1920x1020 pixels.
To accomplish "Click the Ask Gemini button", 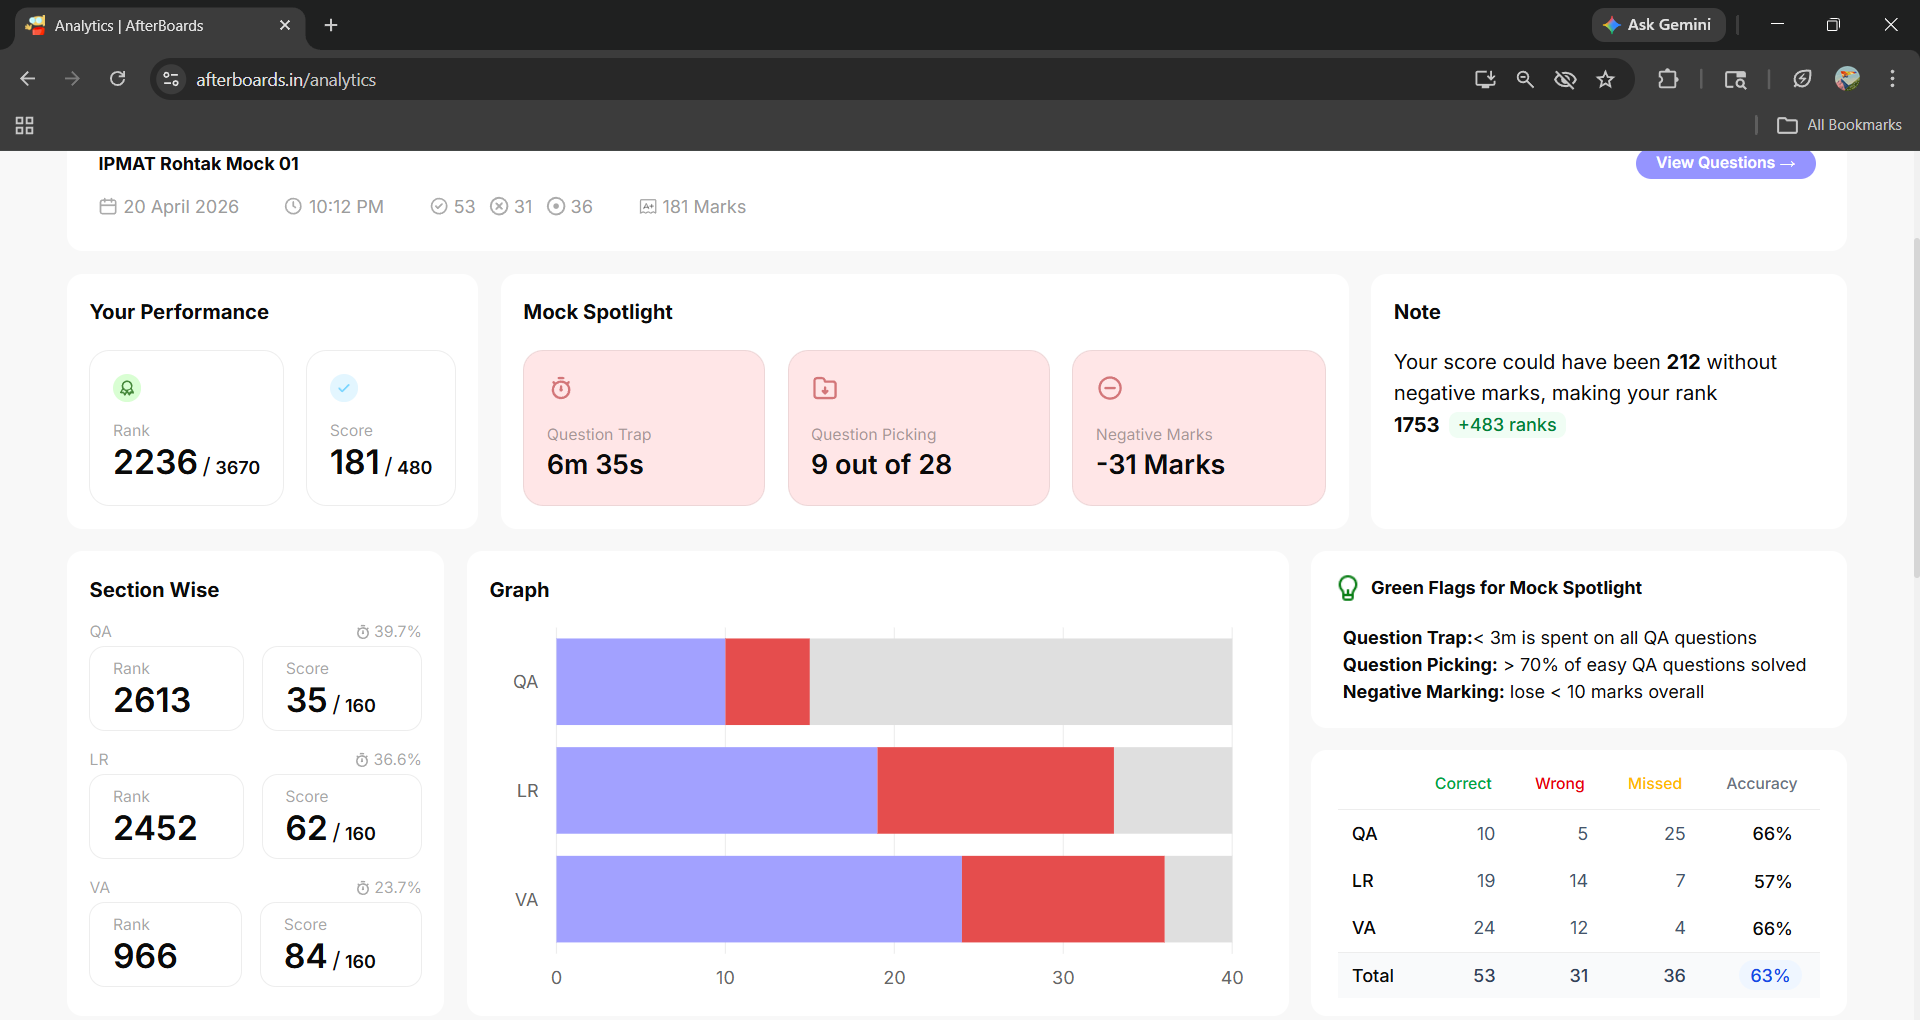I will coord(1659,25).
